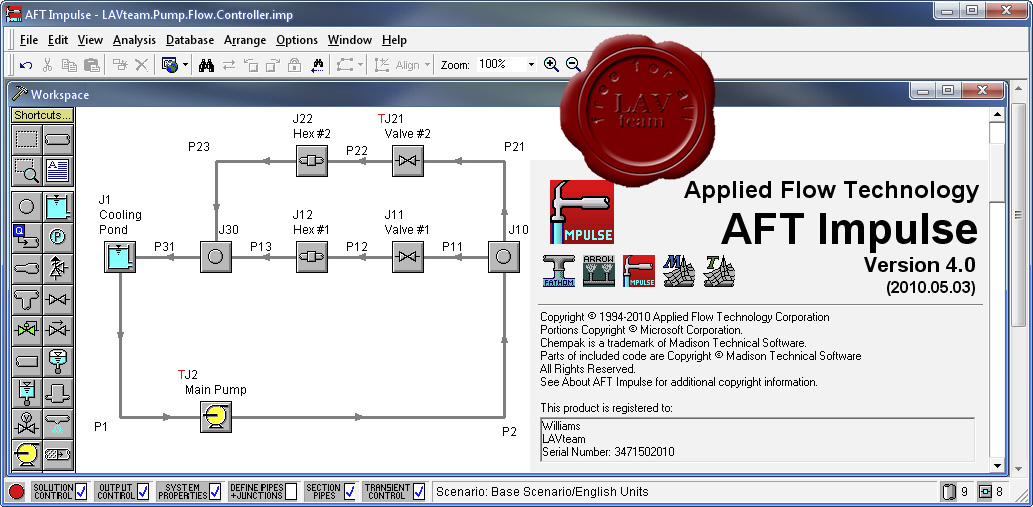Pick the Dead End junction tool
Screen dimensions: 1033x507
pos(26,361)
